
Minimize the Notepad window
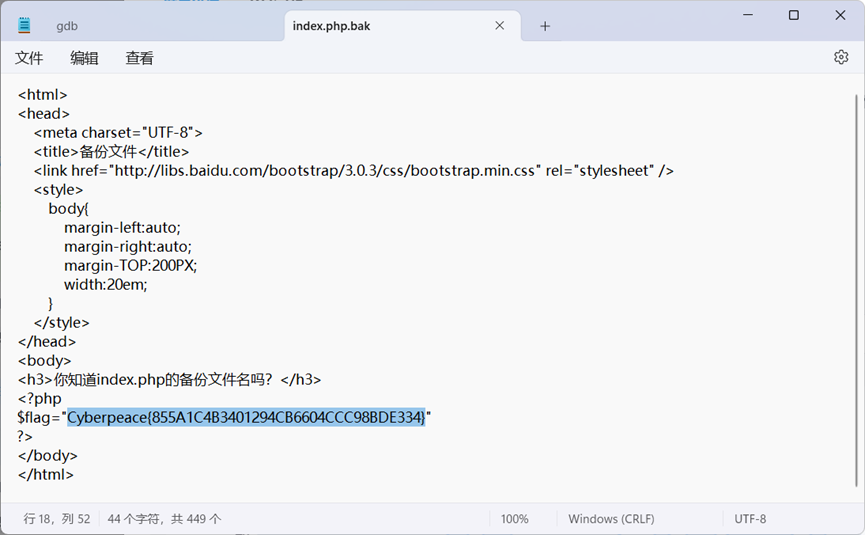click(x=747, y=15)
